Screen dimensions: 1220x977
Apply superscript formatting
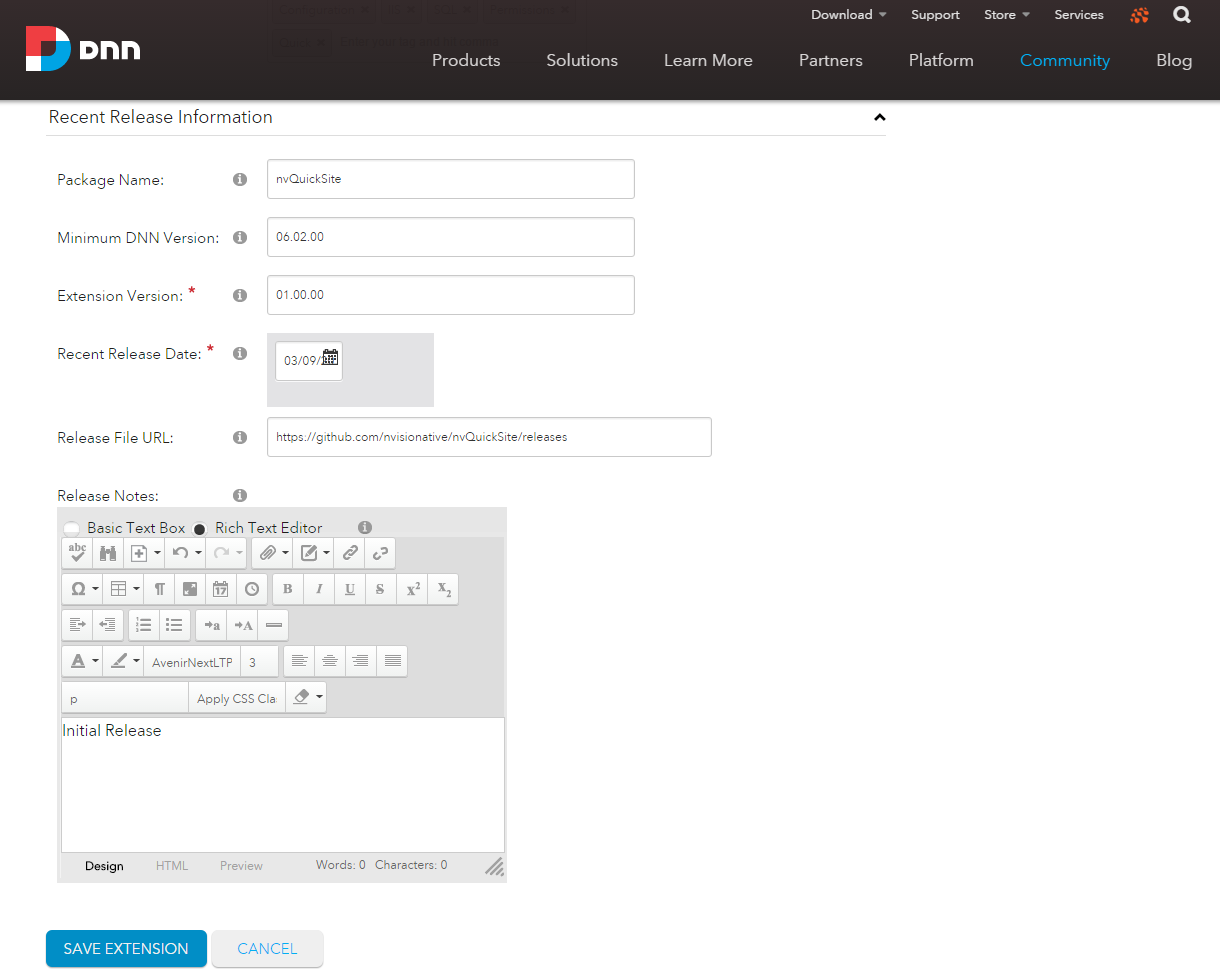(x=412, y=589)
